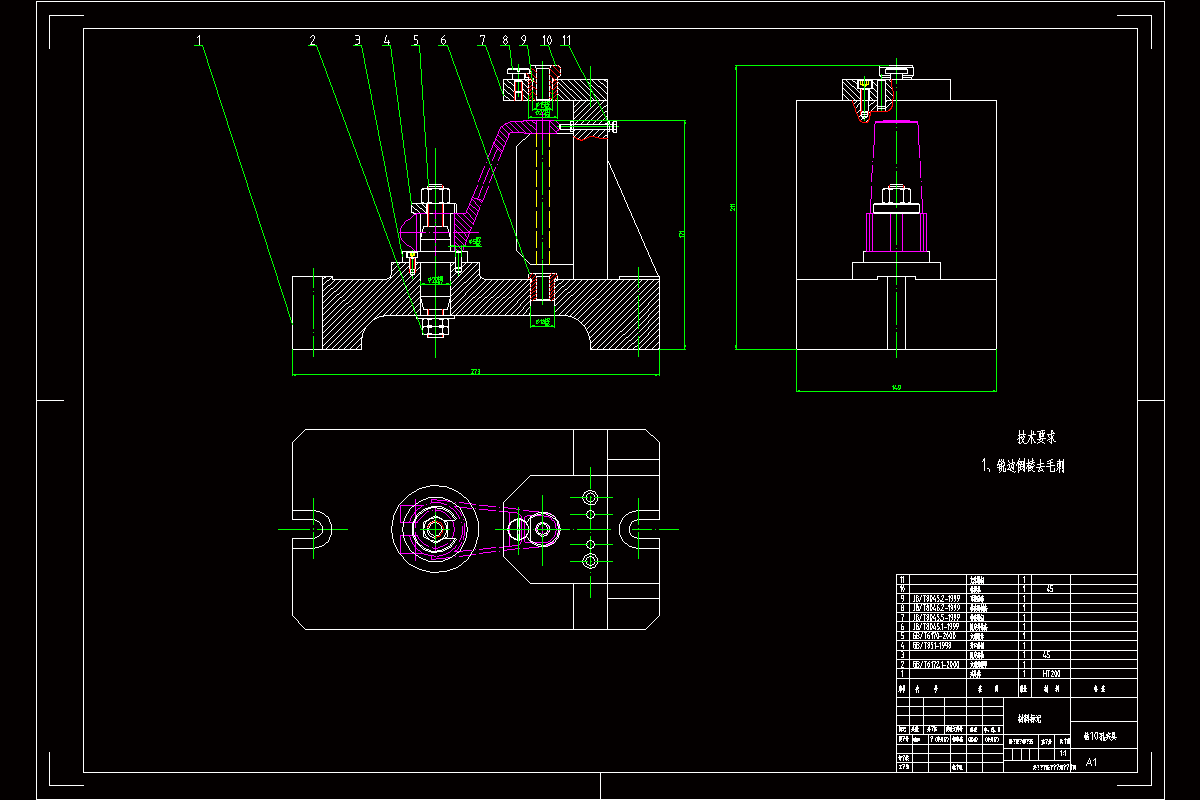This screenshot has width=1200, height=800.
Task: Select the JB/T standard cell in row 9
Action: coord(937,598)
